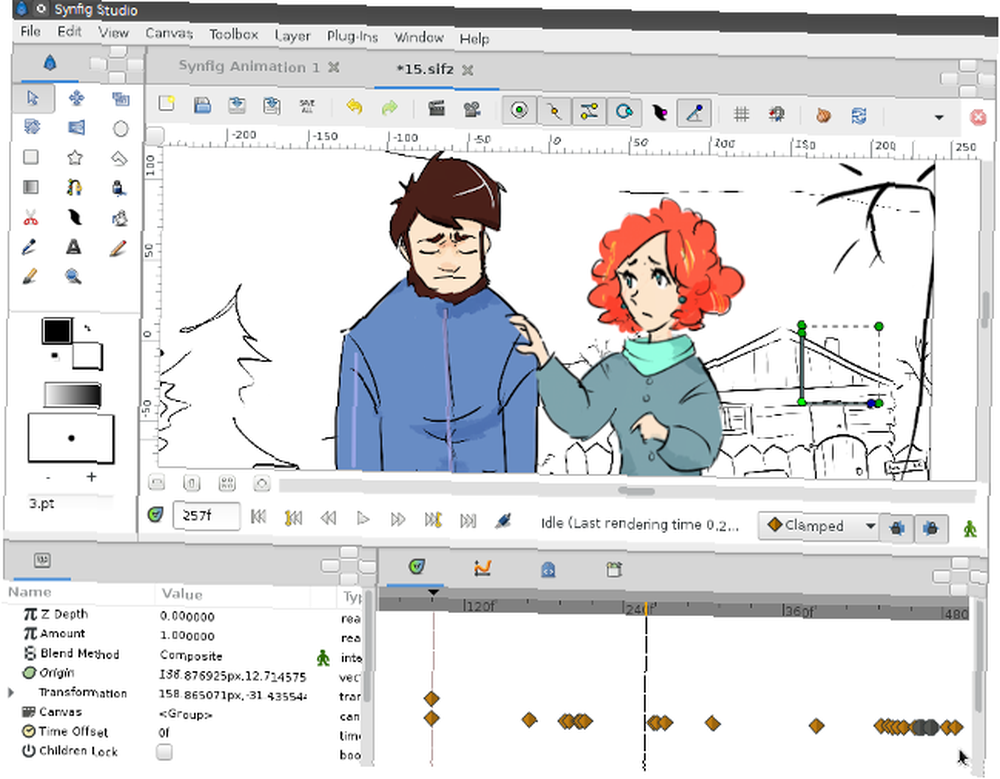Select the Mirror tool
The height and width of the screenshot is (779, 1000).
coord(76,128)
